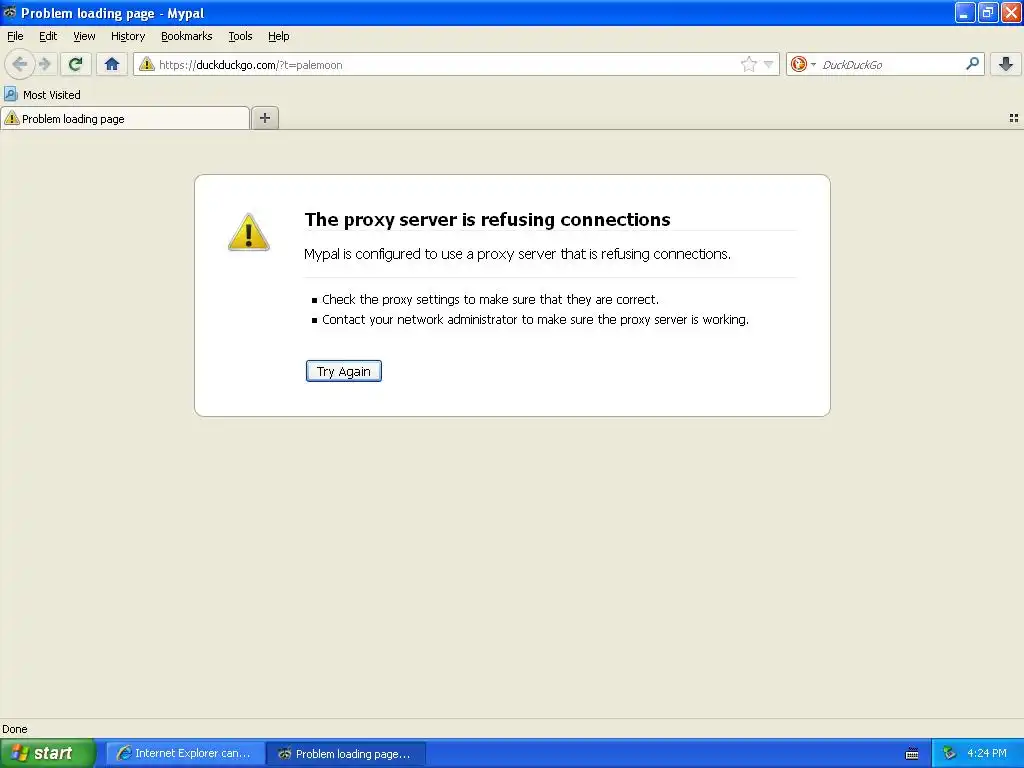The height and width of the screenshot is (768, 1024).
Task: Switch to Internet Explorer taskbar item
Action: tap(185, 753)
